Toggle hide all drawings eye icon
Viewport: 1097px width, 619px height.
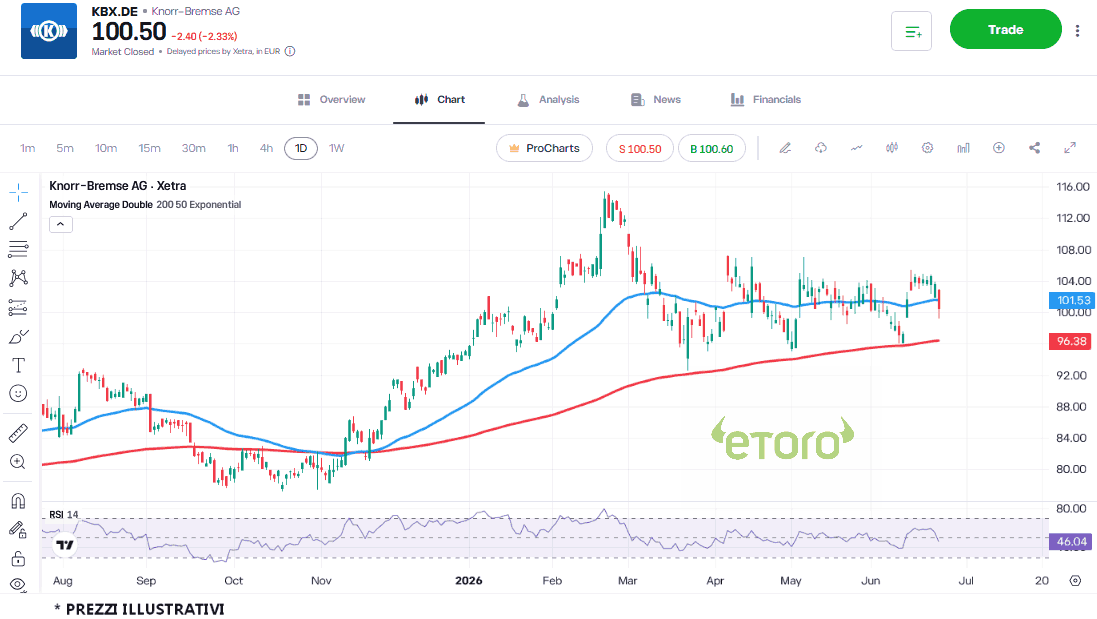[18, 585]
